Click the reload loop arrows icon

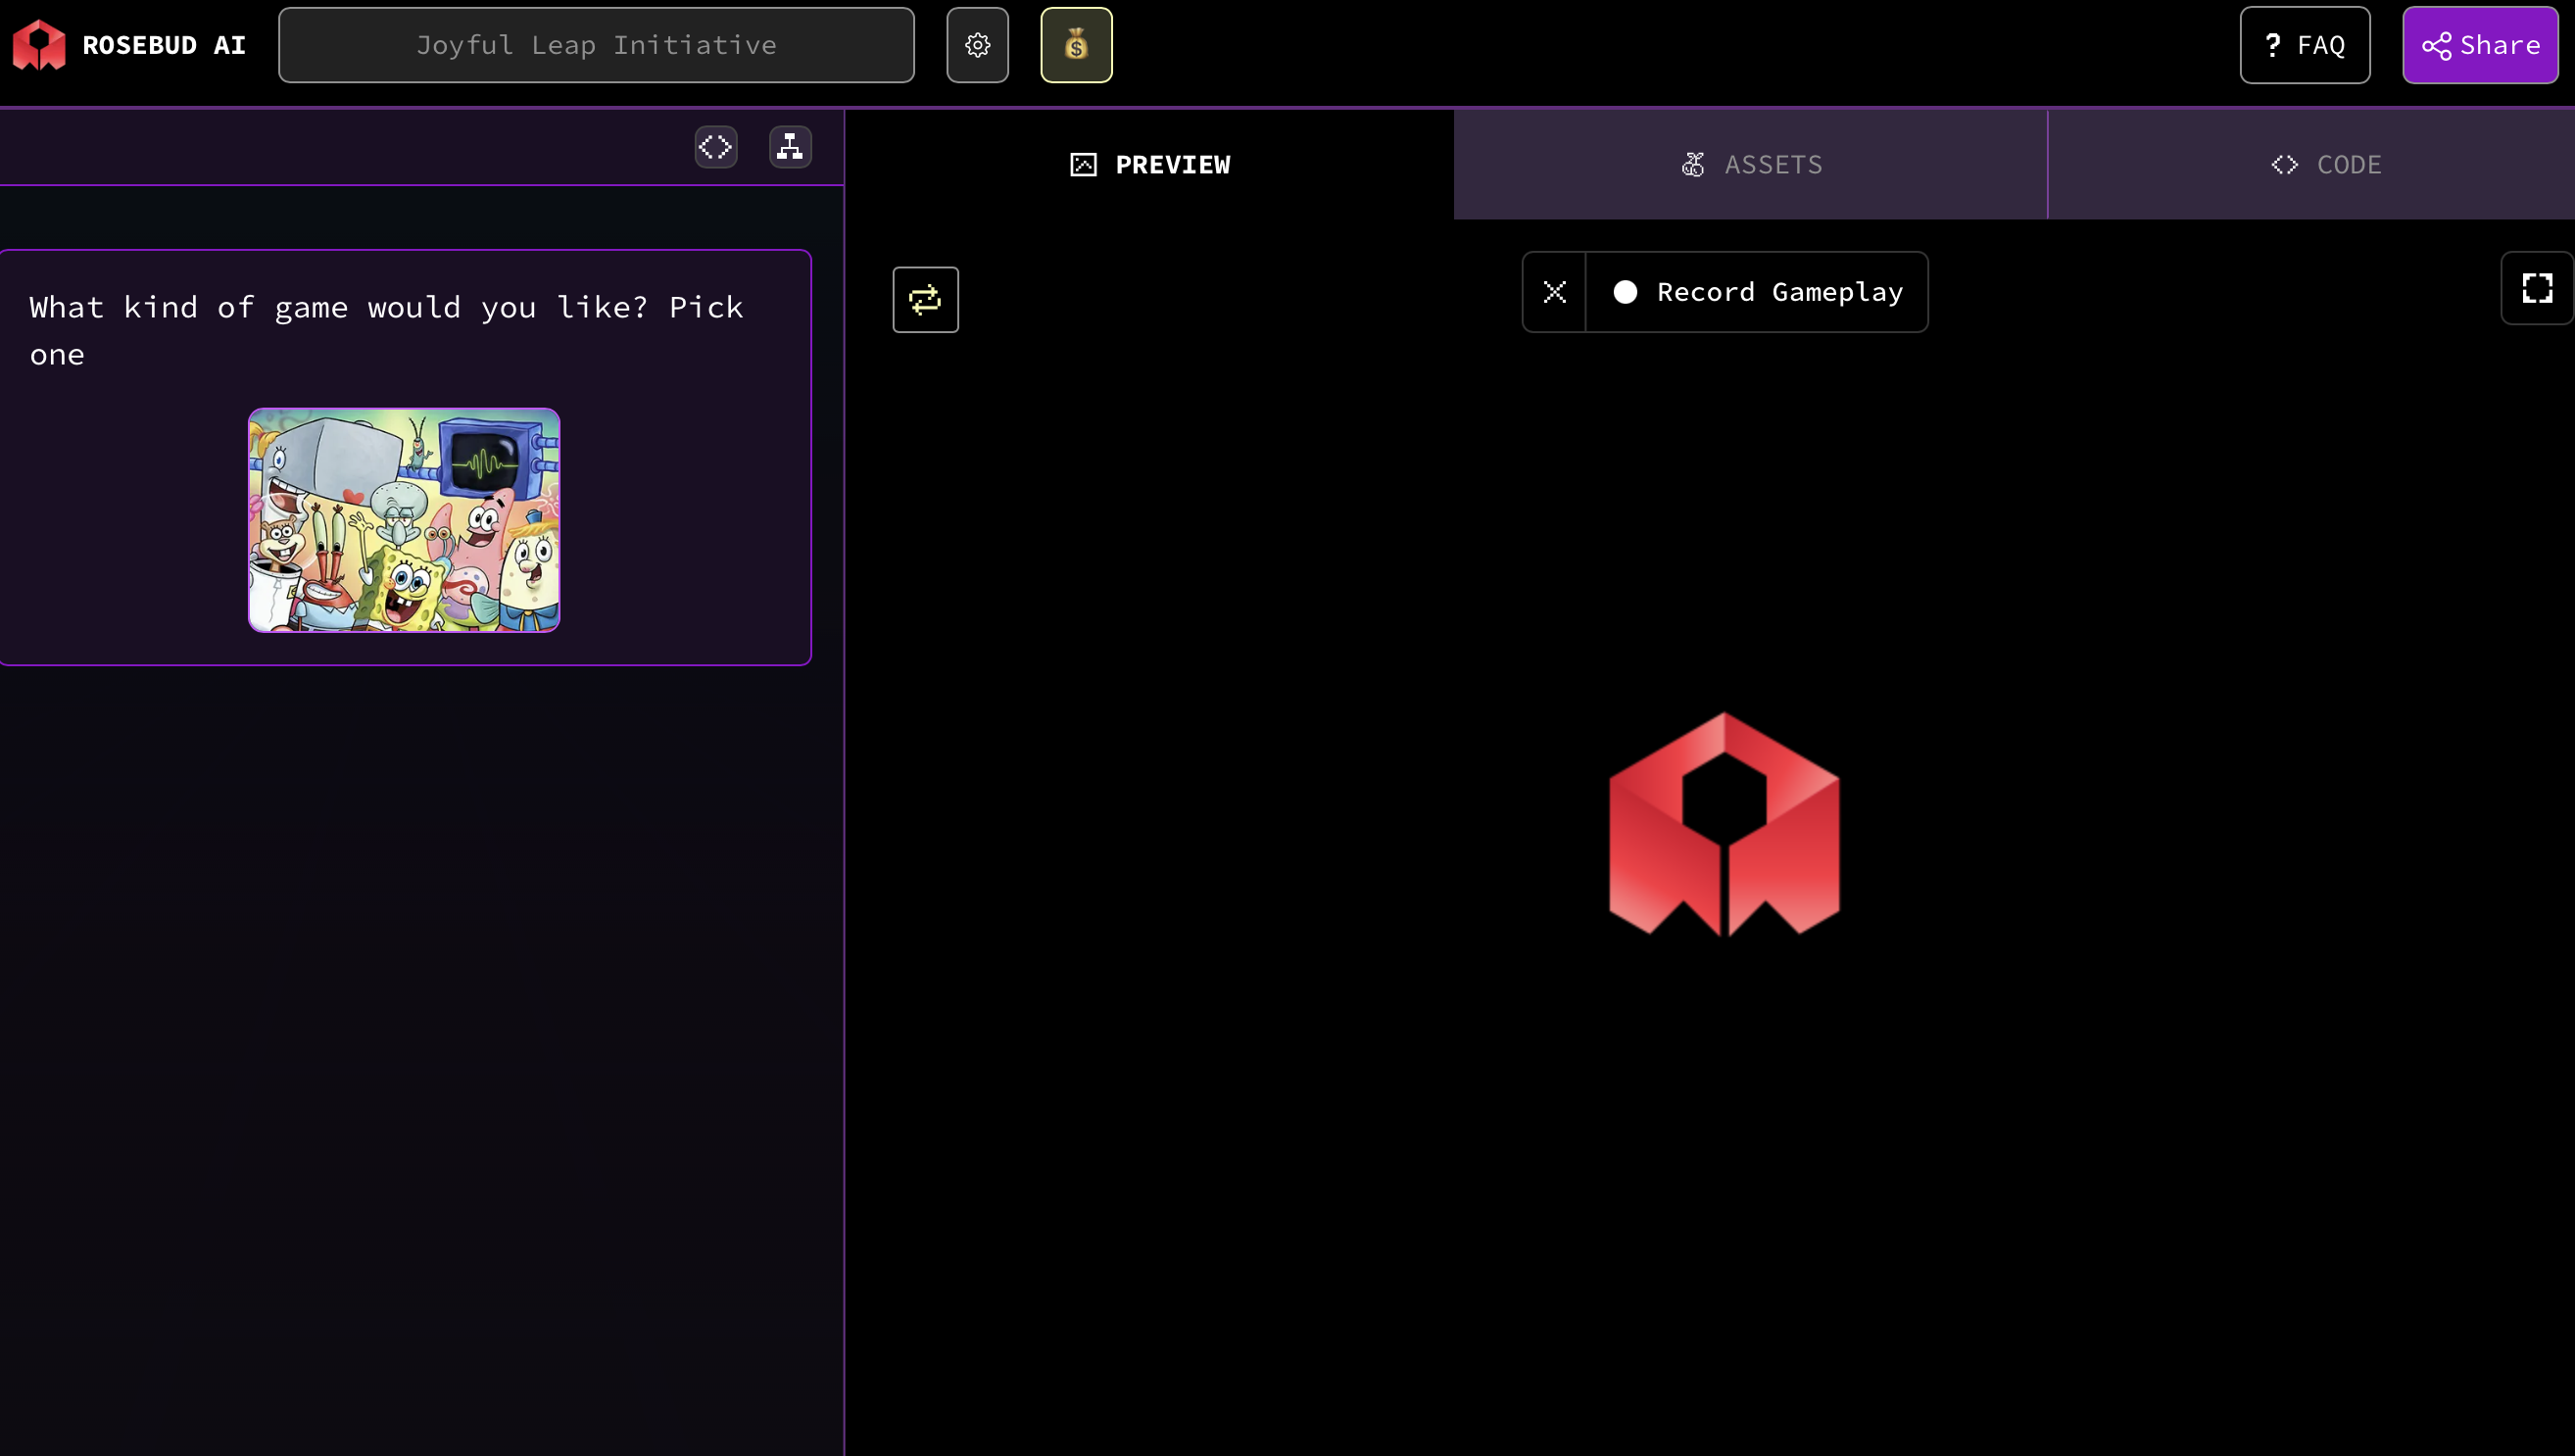coord(925,299)
